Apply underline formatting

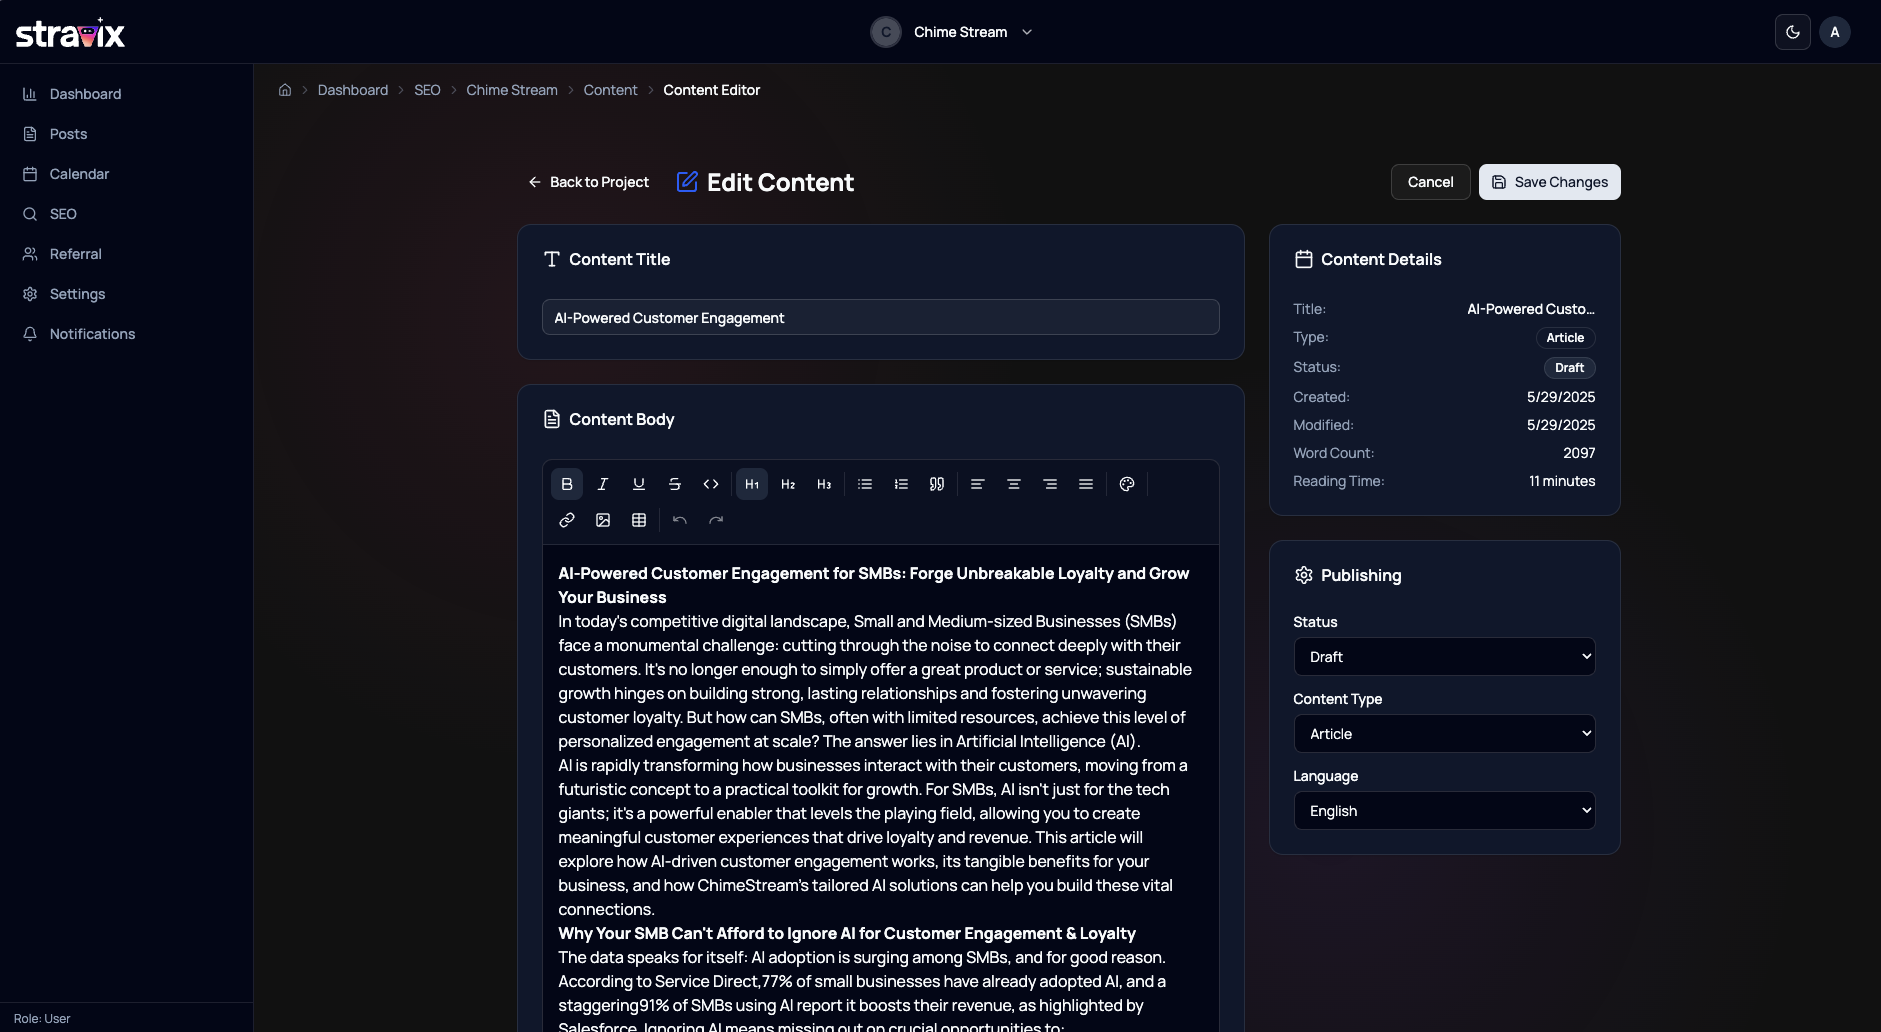639,484
